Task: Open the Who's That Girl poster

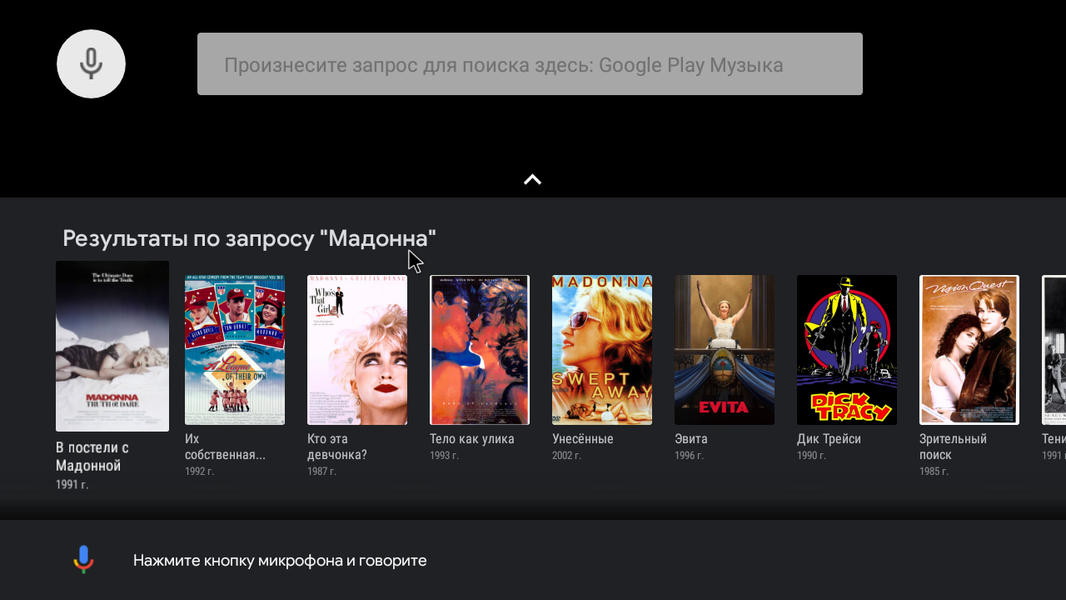Action: point(357,350)
